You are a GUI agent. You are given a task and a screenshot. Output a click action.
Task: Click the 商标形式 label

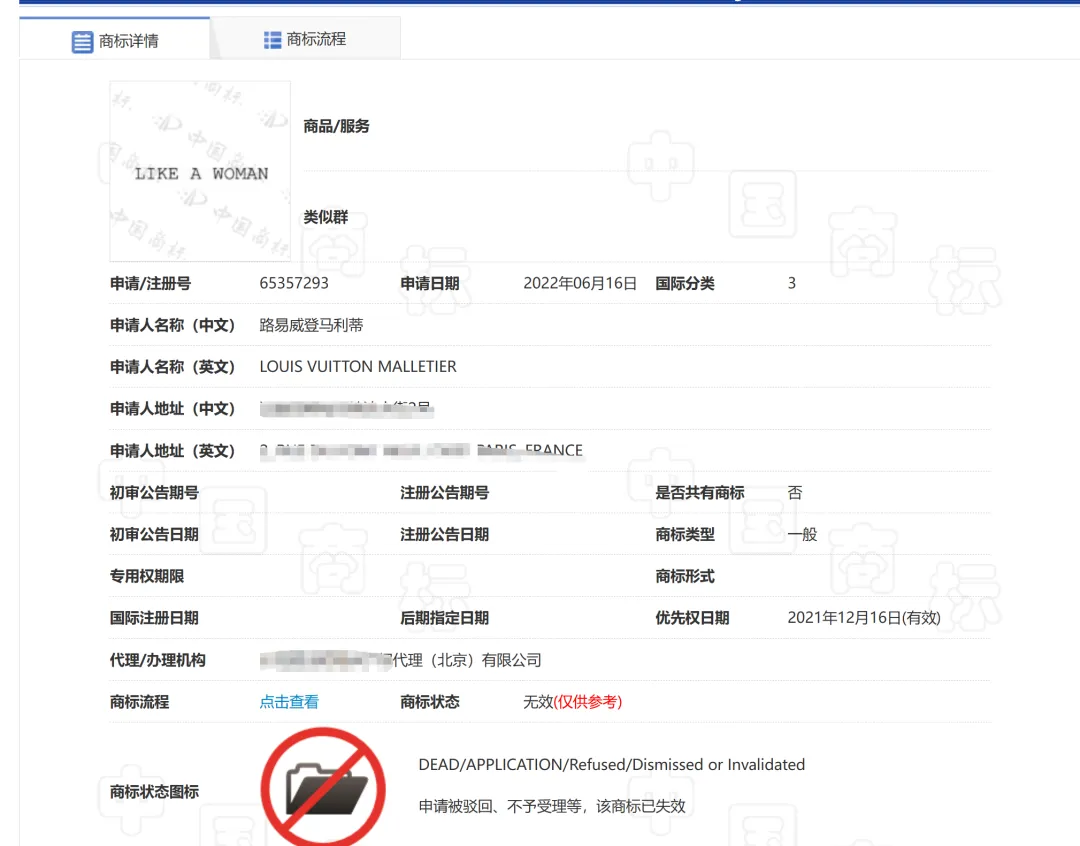pos(685,576)
